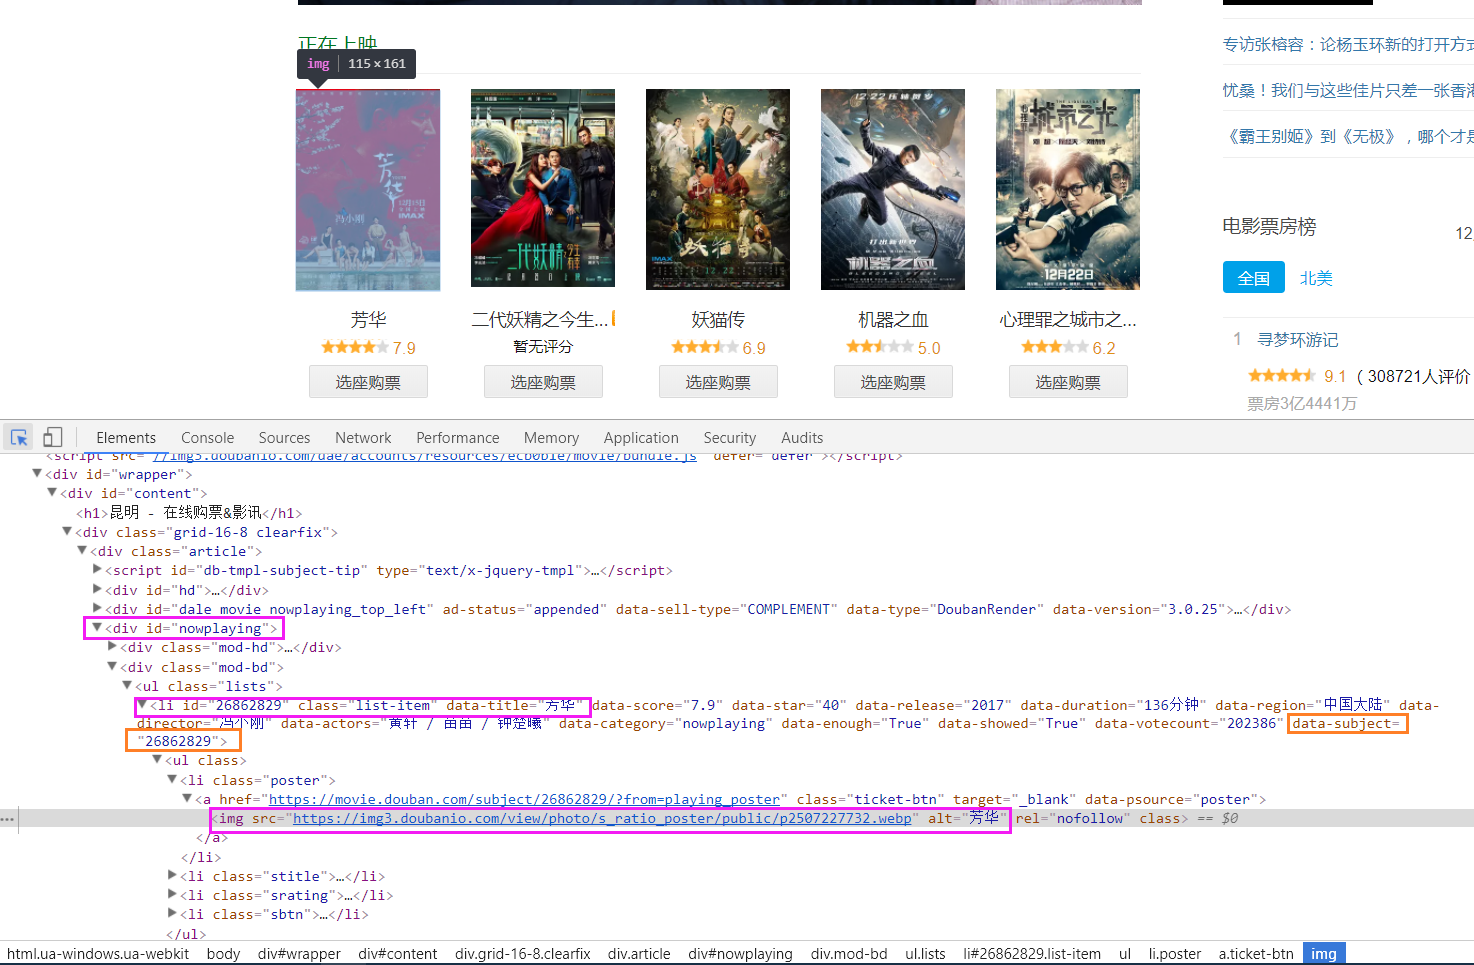The image size is (1474, 965).
Task: Switch to the Network tab
Action: click(363, 438)
